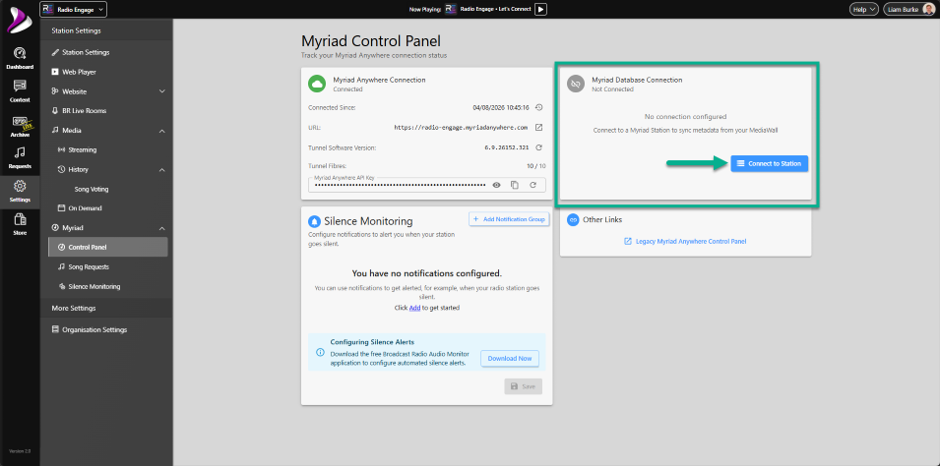Image resolution: width=940 pixels, height=466 pixels.
Task: Click the grey Not Connected link icon
Action: (x=576, y=84)
